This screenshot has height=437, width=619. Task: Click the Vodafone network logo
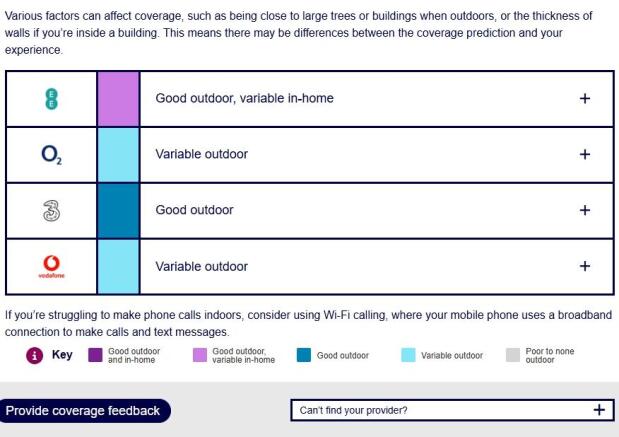[x=51, y=267]
